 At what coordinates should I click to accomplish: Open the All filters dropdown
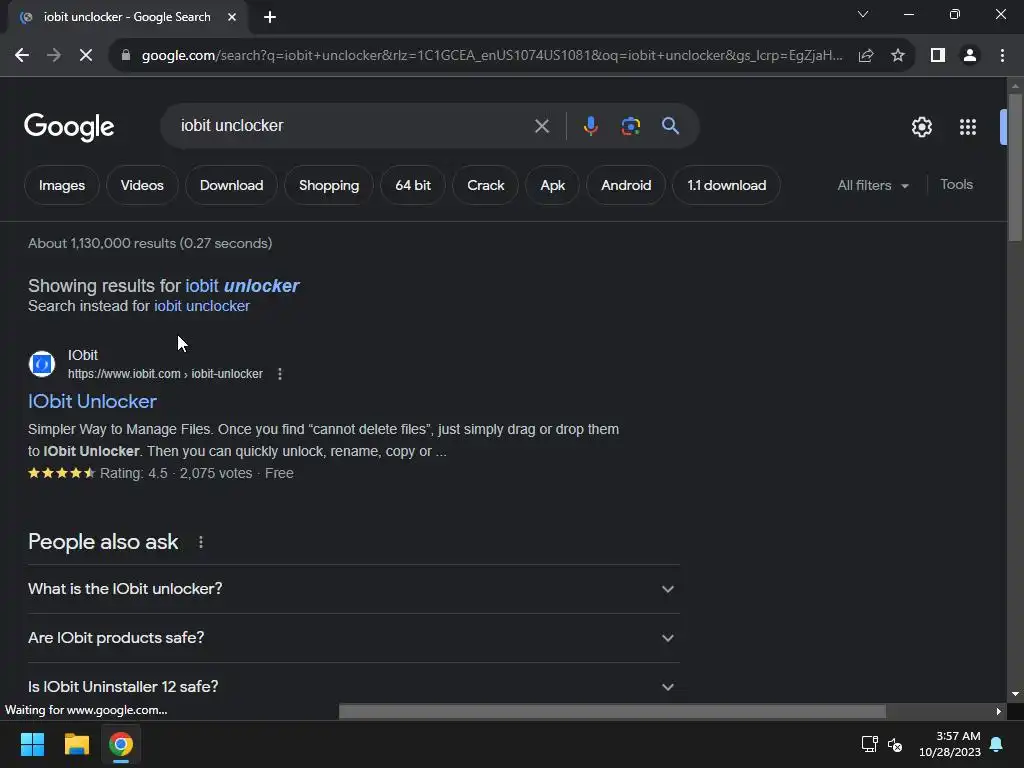click(x=873, y=185)
